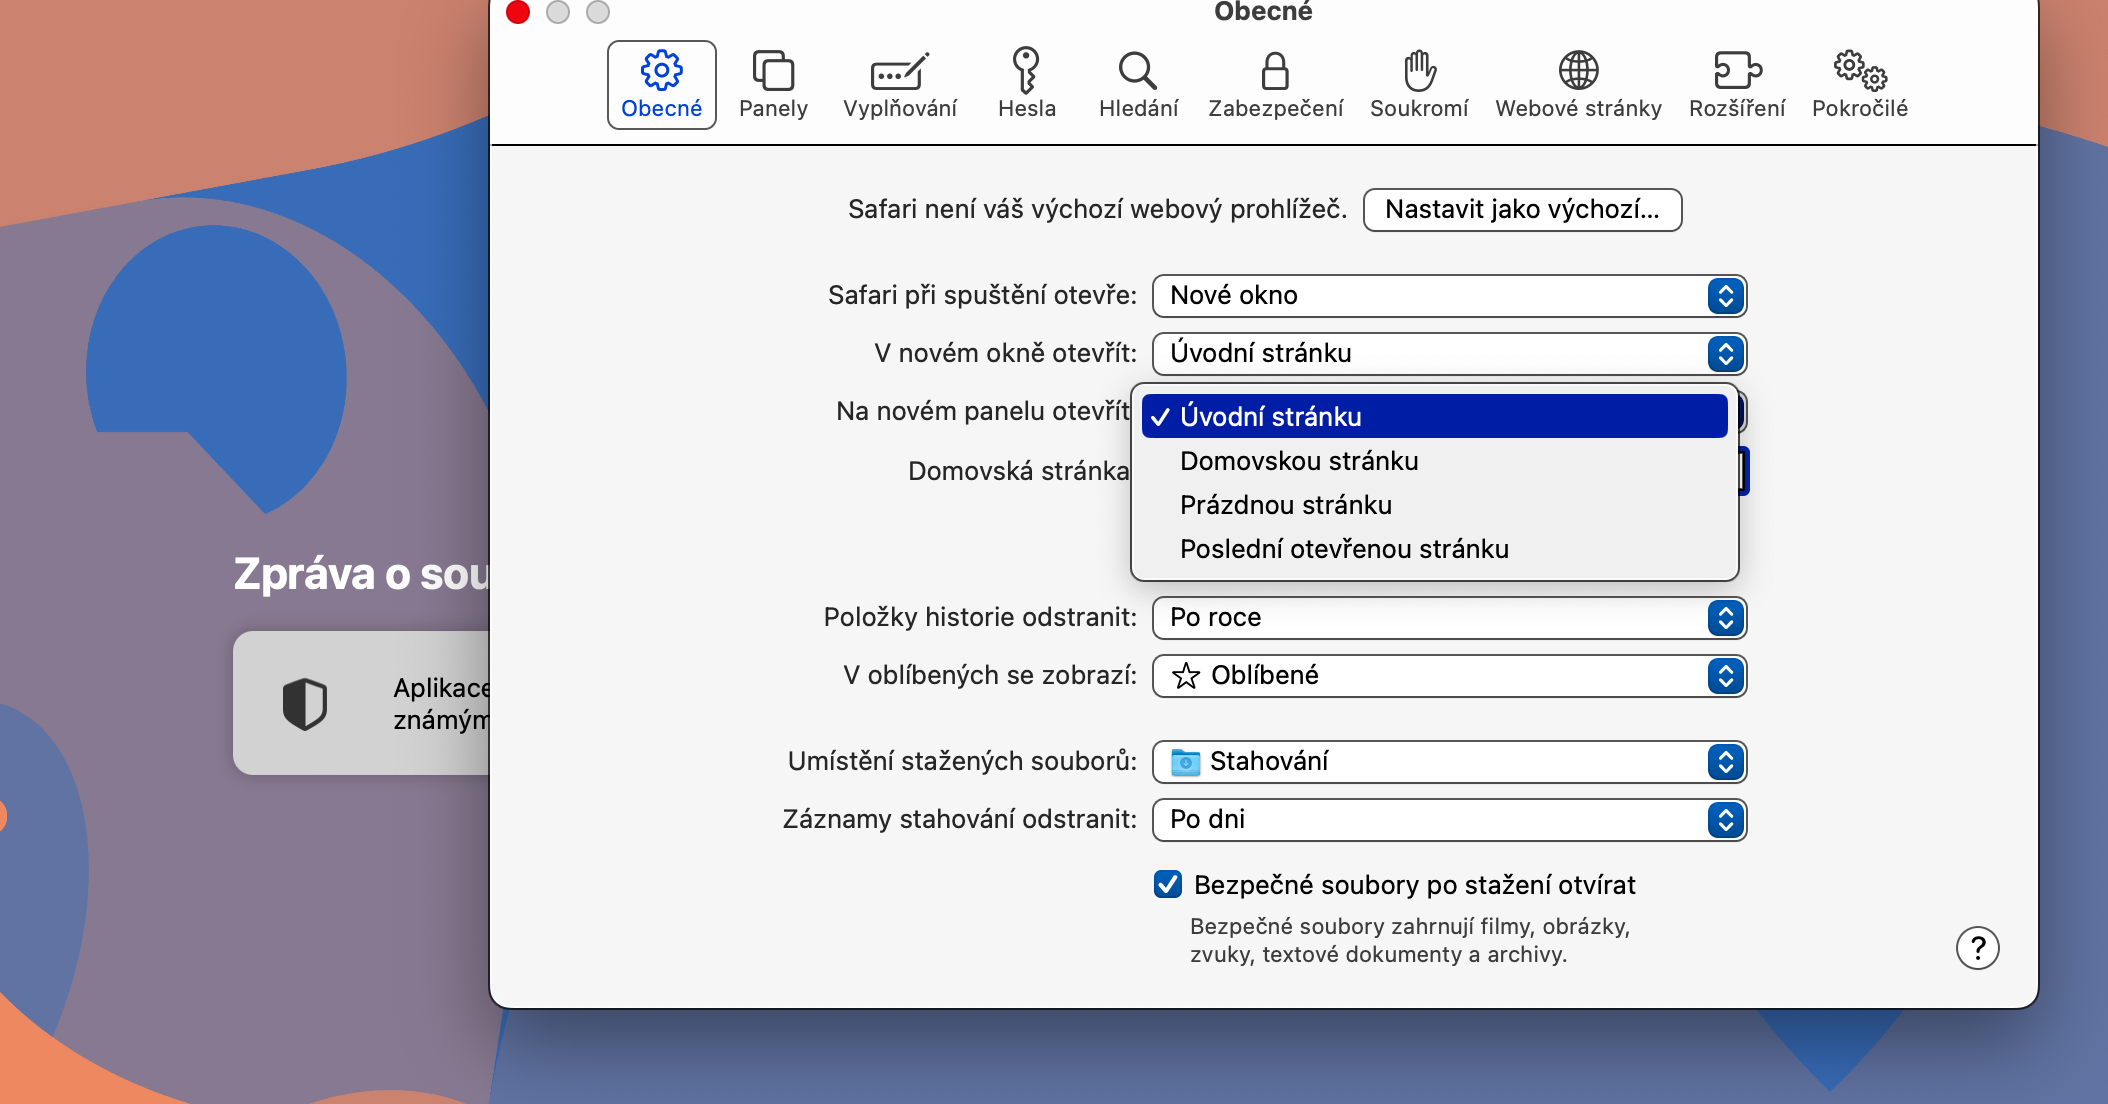Screen dimensions: 2108x1104
Task: Open the Webové stránky globe icon
Action: click(x=1578, y=72)
